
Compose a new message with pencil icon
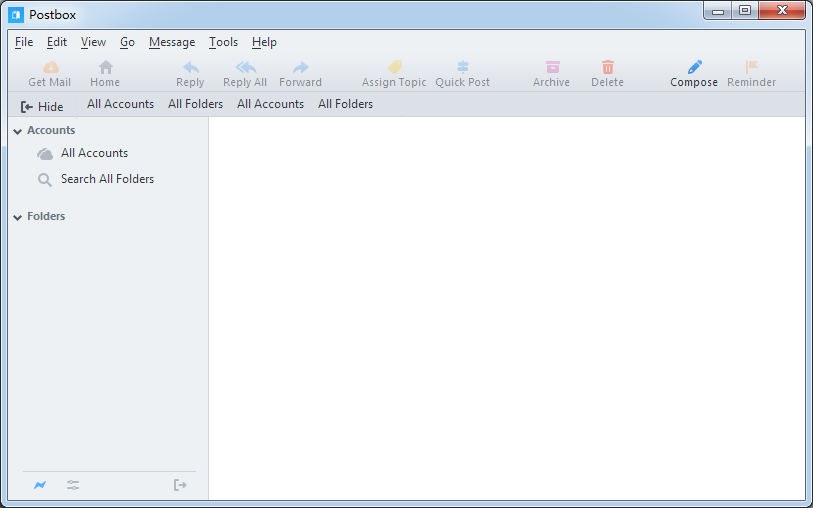694,67
